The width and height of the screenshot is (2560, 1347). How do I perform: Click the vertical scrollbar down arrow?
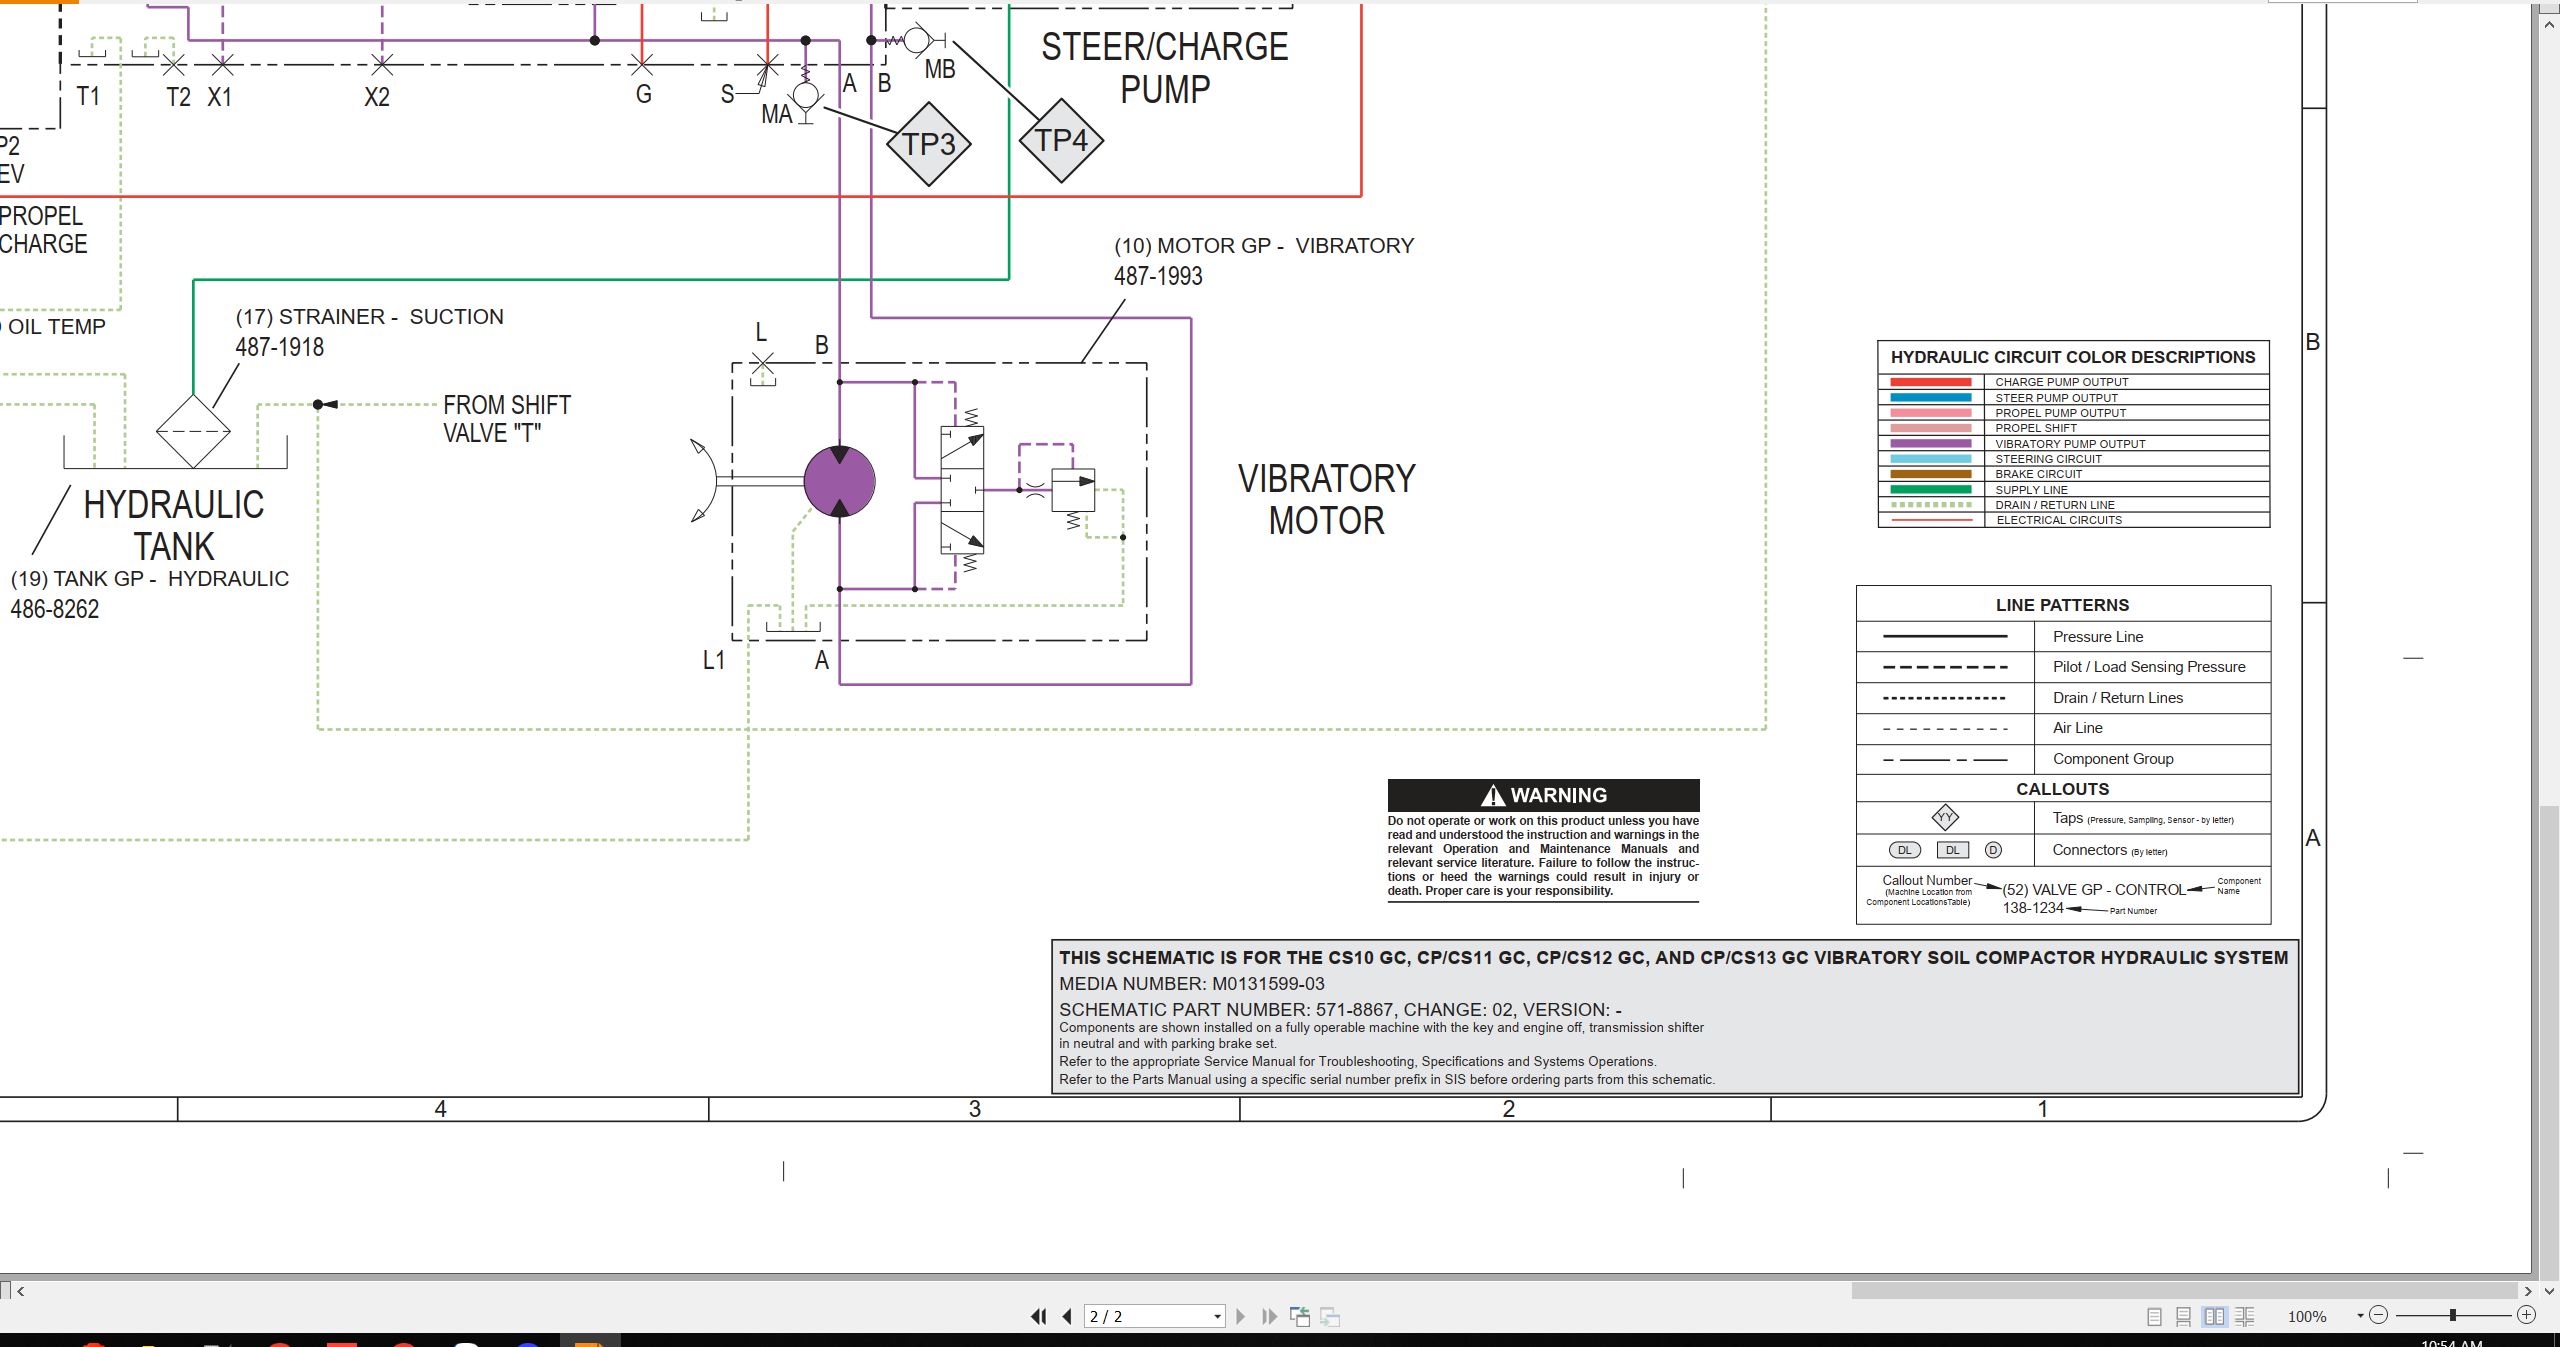coord(2549,1291)
